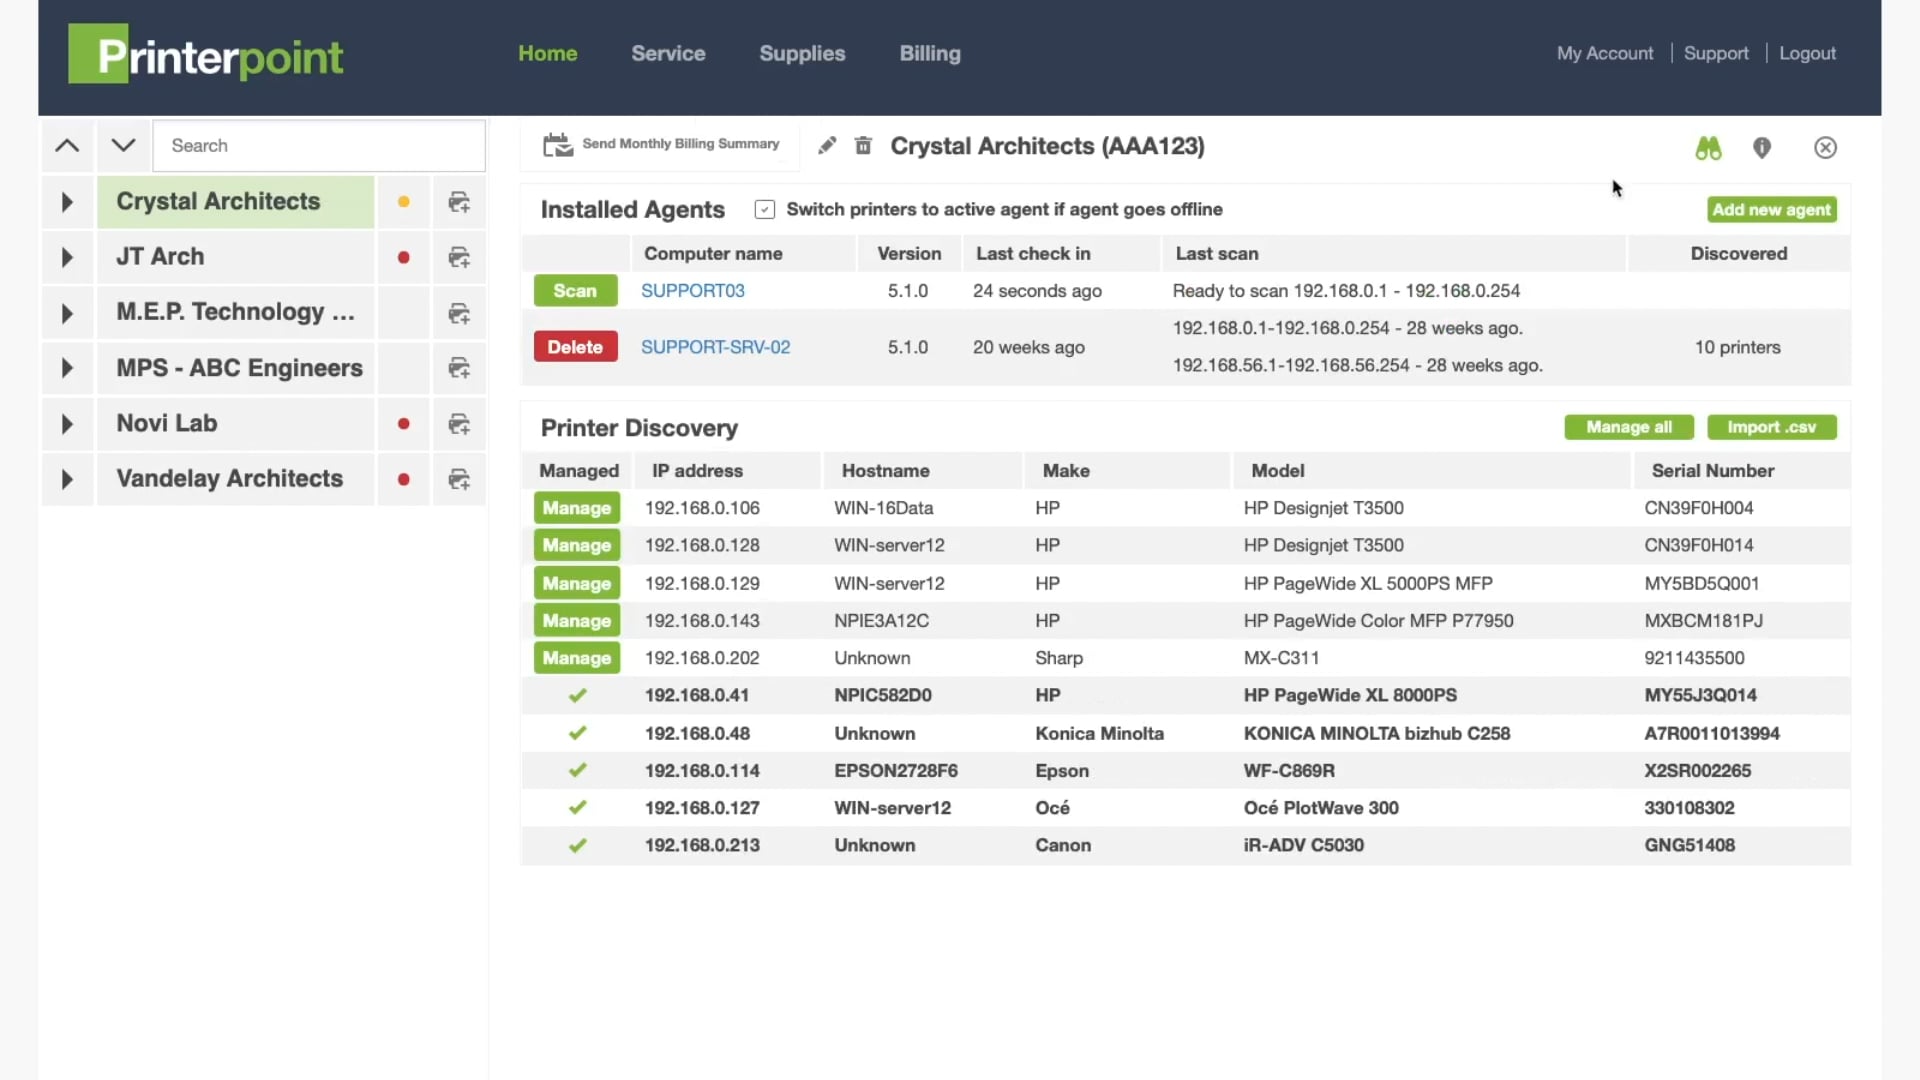This screenshot has height=1080, width=1920.
Task: Expand the MPS - ABC Engineers tree row
Action: click(67, 368)
